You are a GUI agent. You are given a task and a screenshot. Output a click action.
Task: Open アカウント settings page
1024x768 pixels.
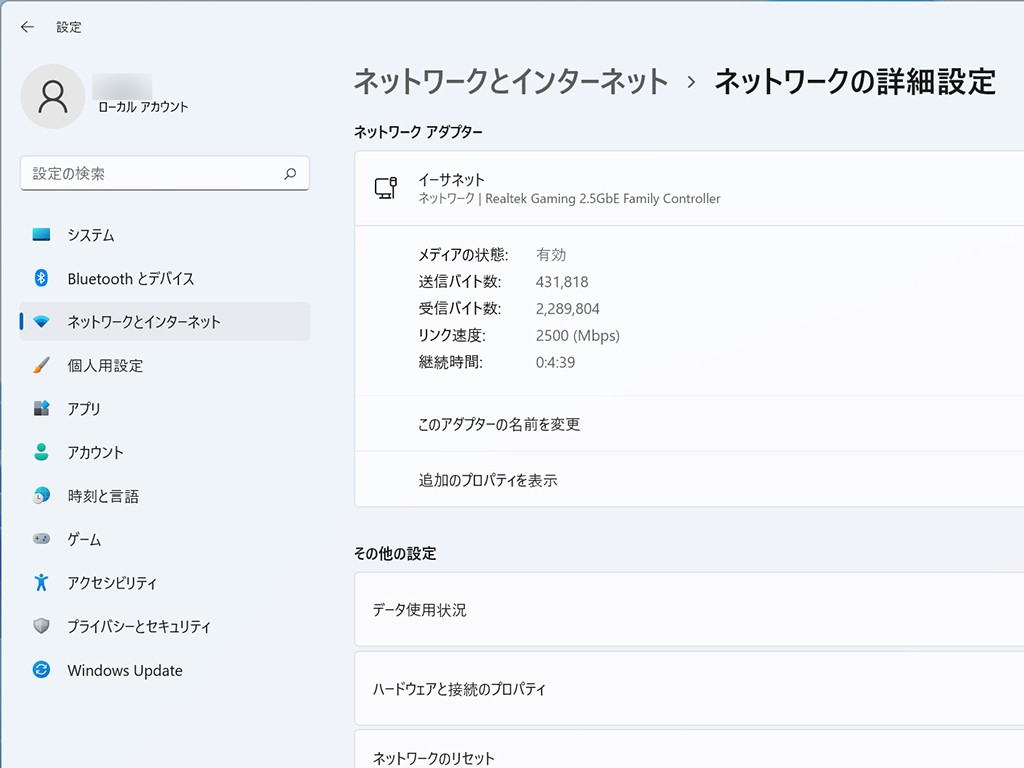95,453
